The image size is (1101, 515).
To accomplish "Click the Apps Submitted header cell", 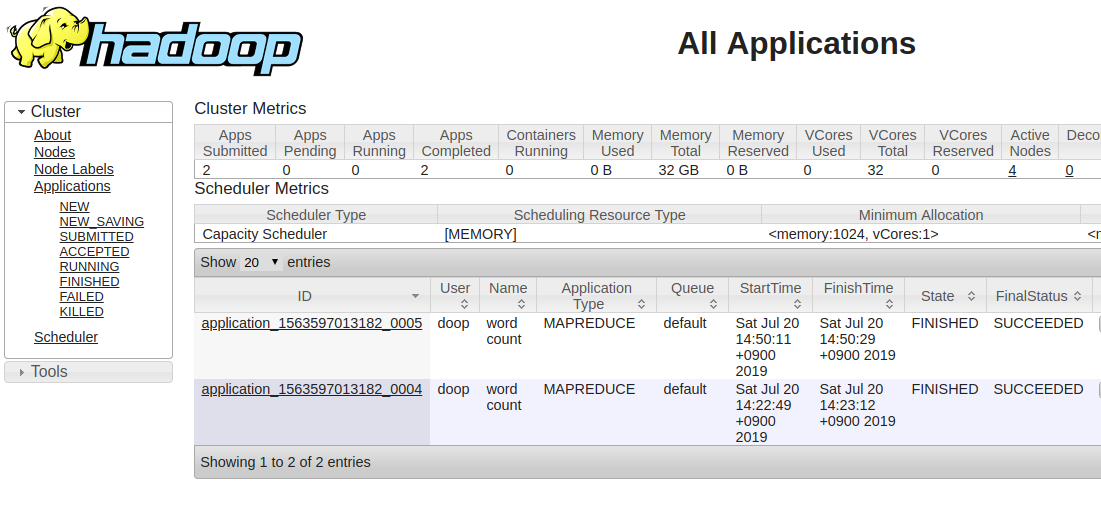I will [x=235, y=143].
